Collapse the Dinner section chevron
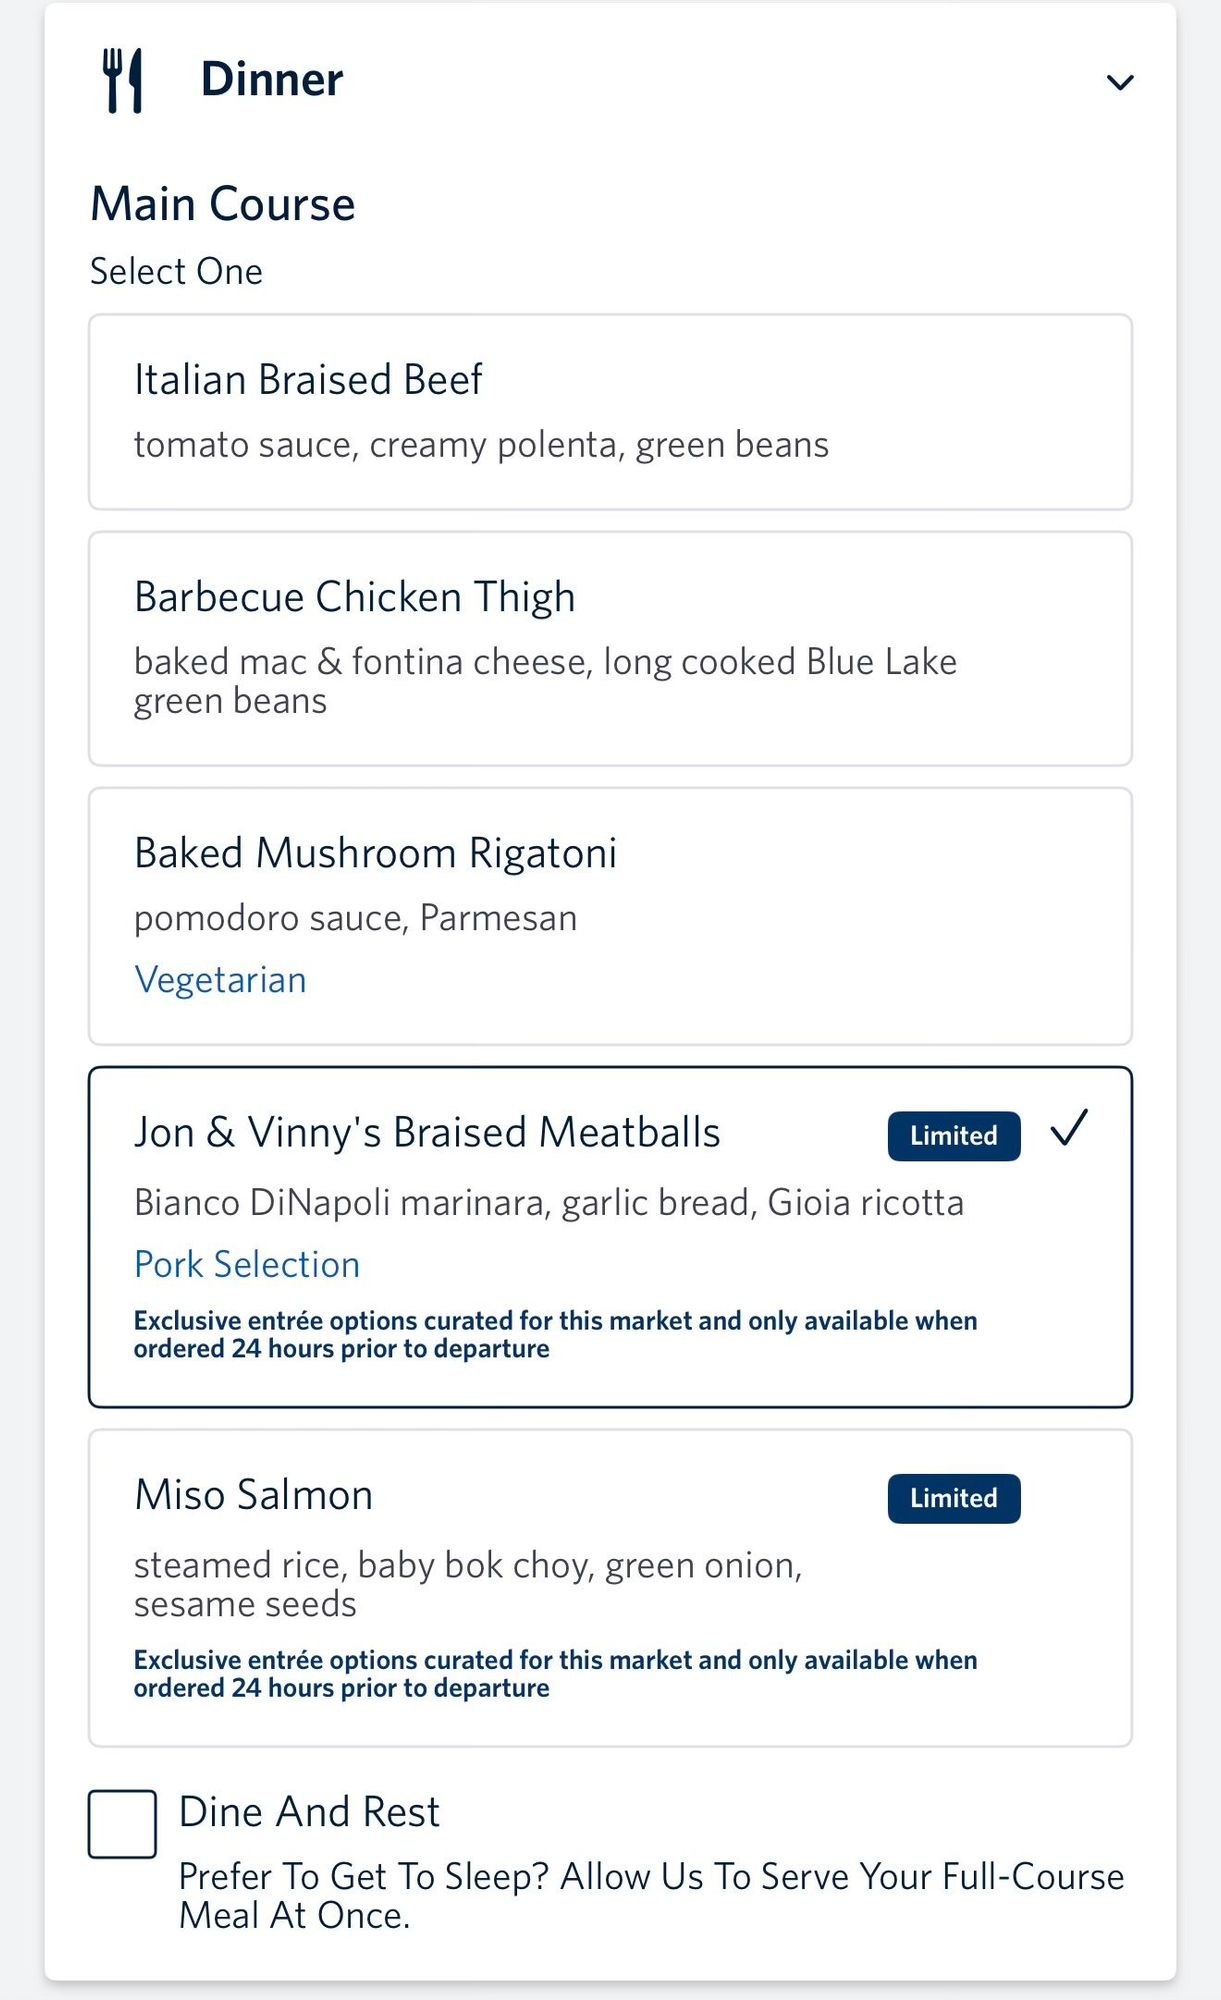Image resolution: width=1221 pixels, height=2000 pixels. (1120, 82)
